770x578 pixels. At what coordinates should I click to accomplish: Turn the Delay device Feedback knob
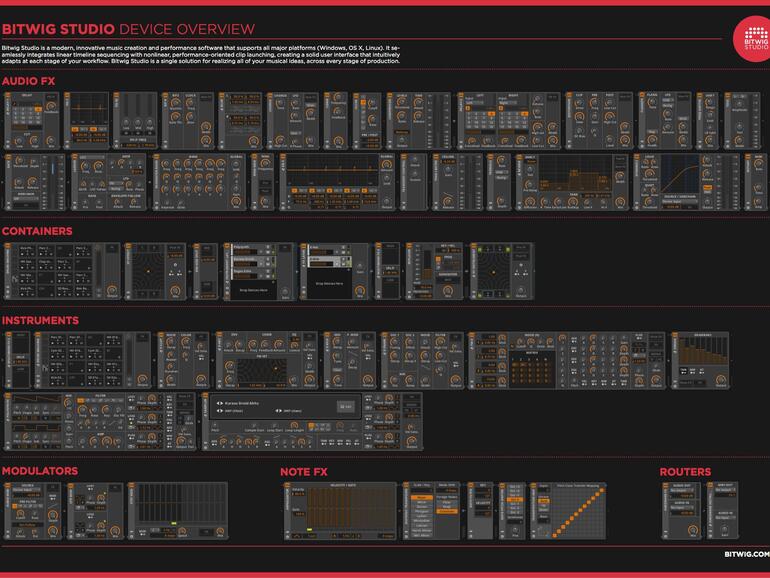(x=51, y=106)
